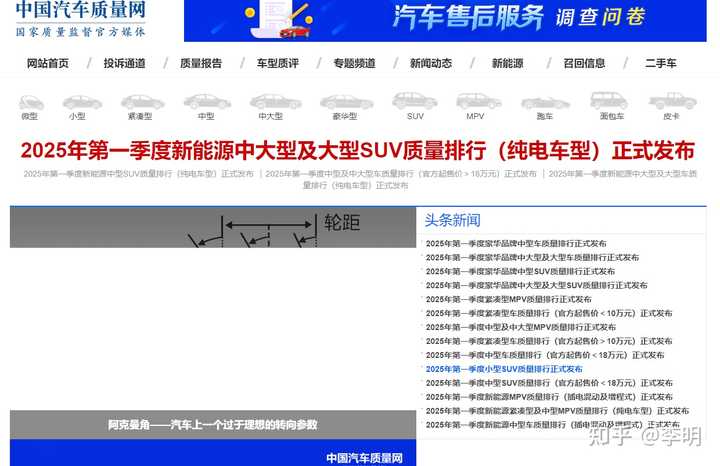Open news 豪华品牌中型车质量排行正式发布
This screenshot has width=720, height=466.
[x=516, y=243]
